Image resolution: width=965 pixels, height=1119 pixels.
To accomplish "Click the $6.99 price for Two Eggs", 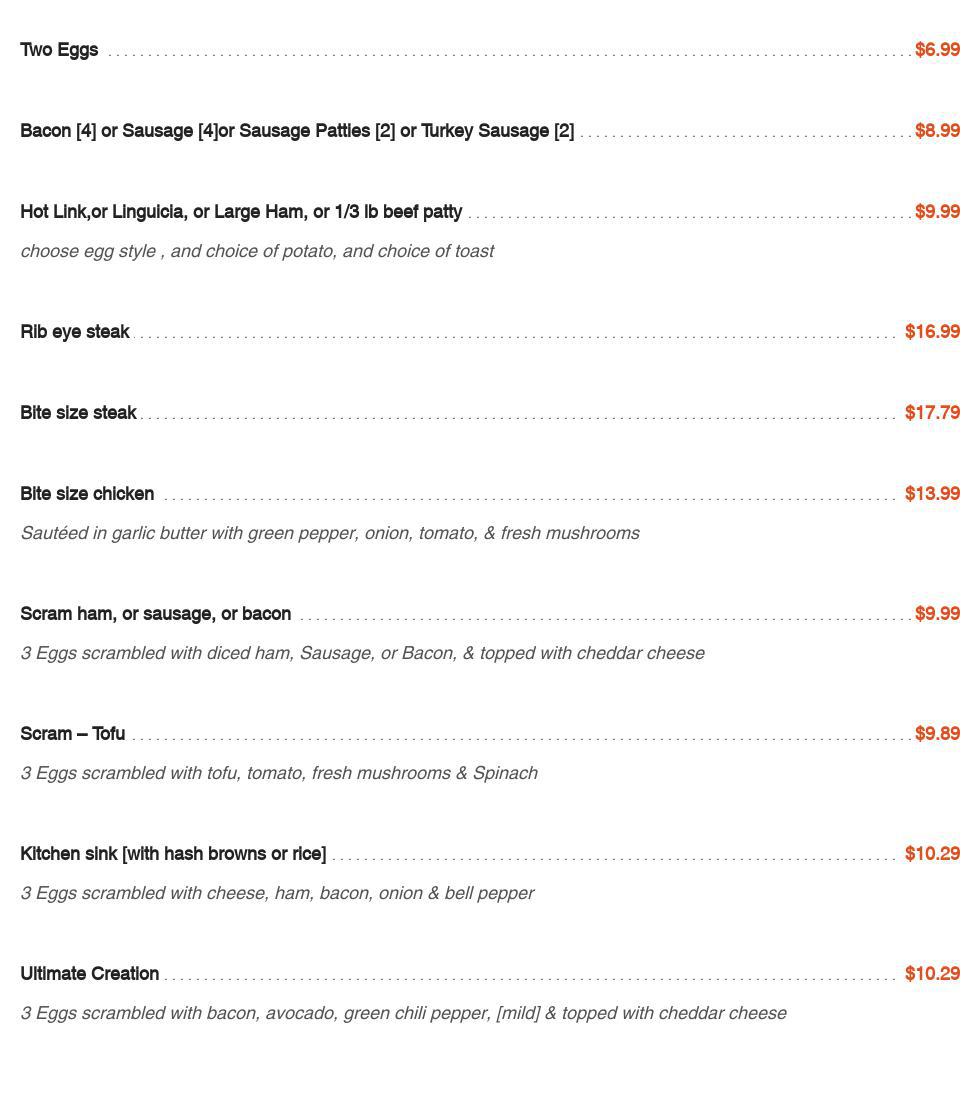I will 937,49.
